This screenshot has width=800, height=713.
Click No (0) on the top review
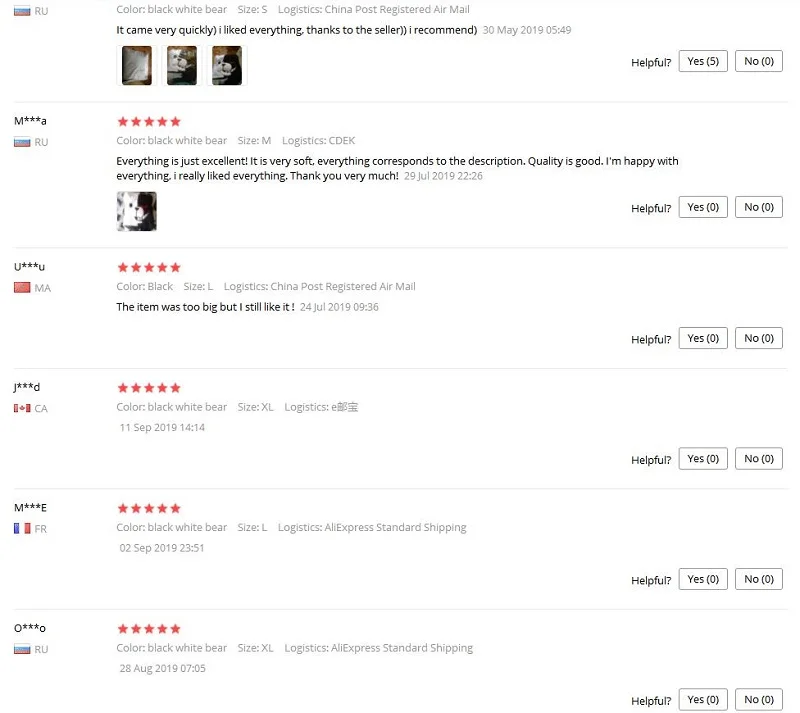click(x=758, y=61)
